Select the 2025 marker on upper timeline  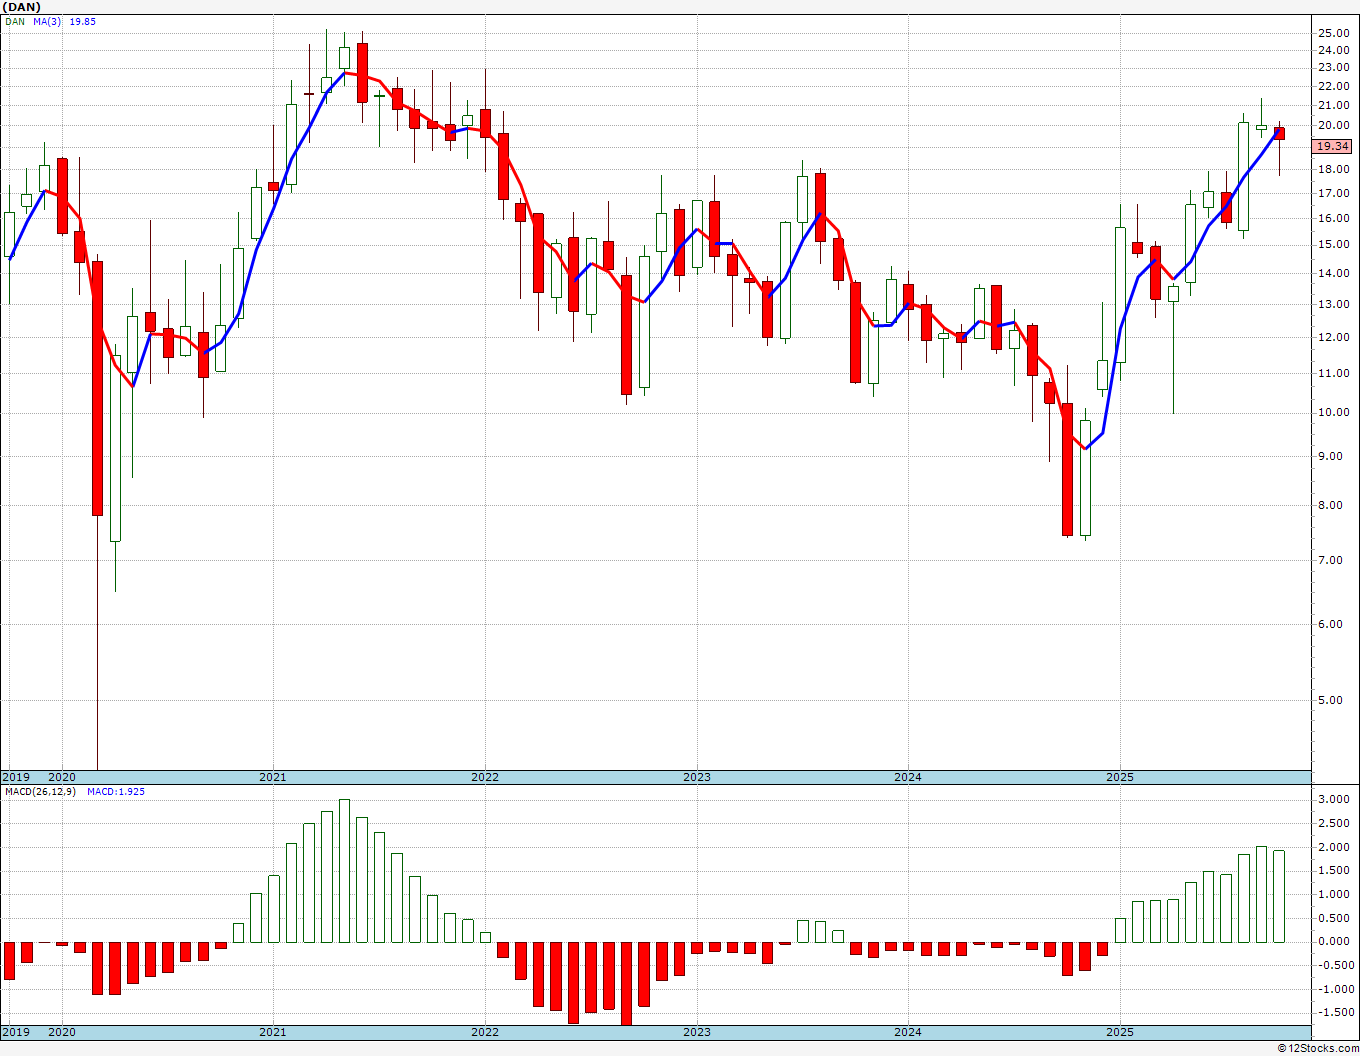[1120, 777]
